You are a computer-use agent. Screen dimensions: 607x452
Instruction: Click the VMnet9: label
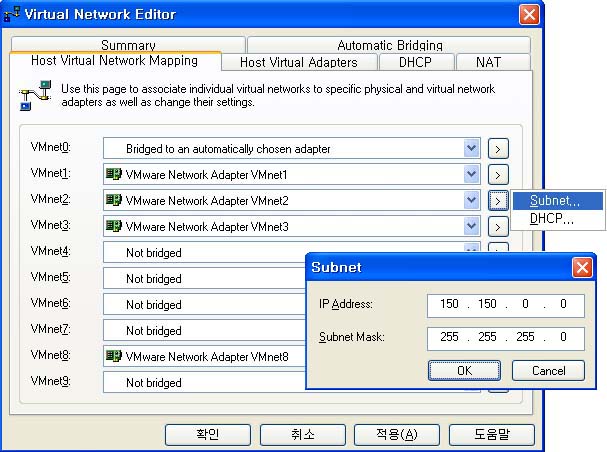pos(51,381)
